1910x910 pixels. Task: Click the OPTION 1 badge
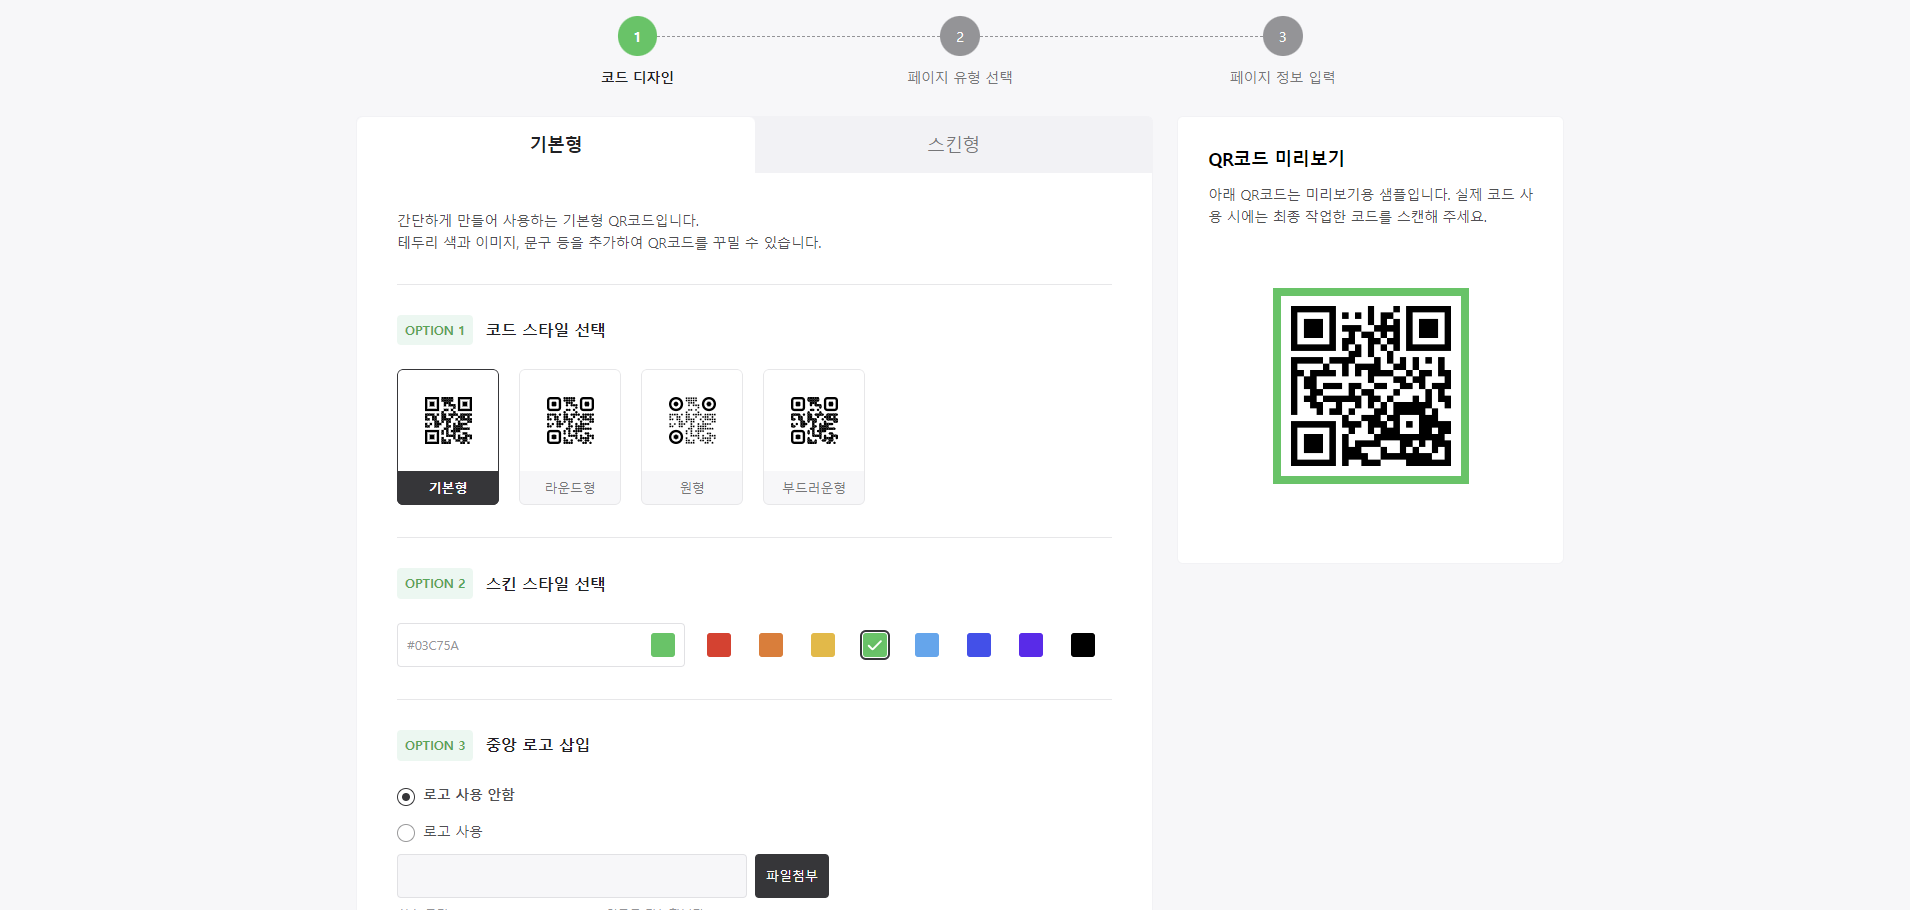point(435,330)
